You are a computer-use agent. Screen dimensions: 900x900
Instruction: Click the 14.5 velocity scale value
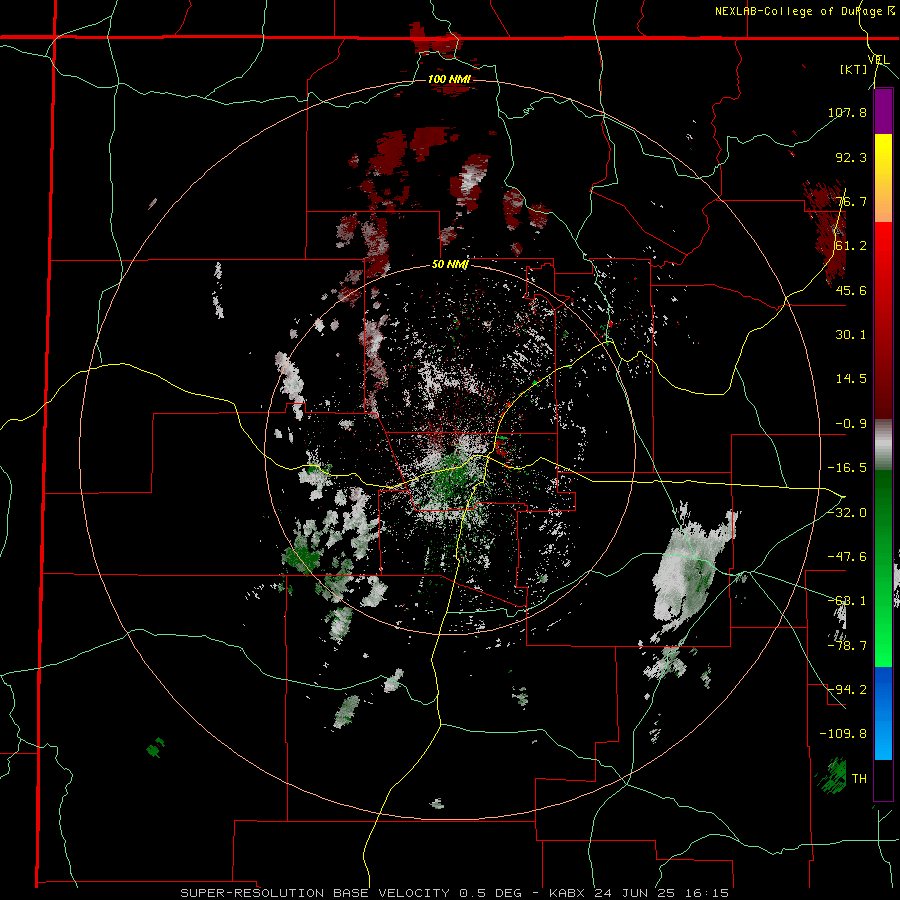[851, 379]
